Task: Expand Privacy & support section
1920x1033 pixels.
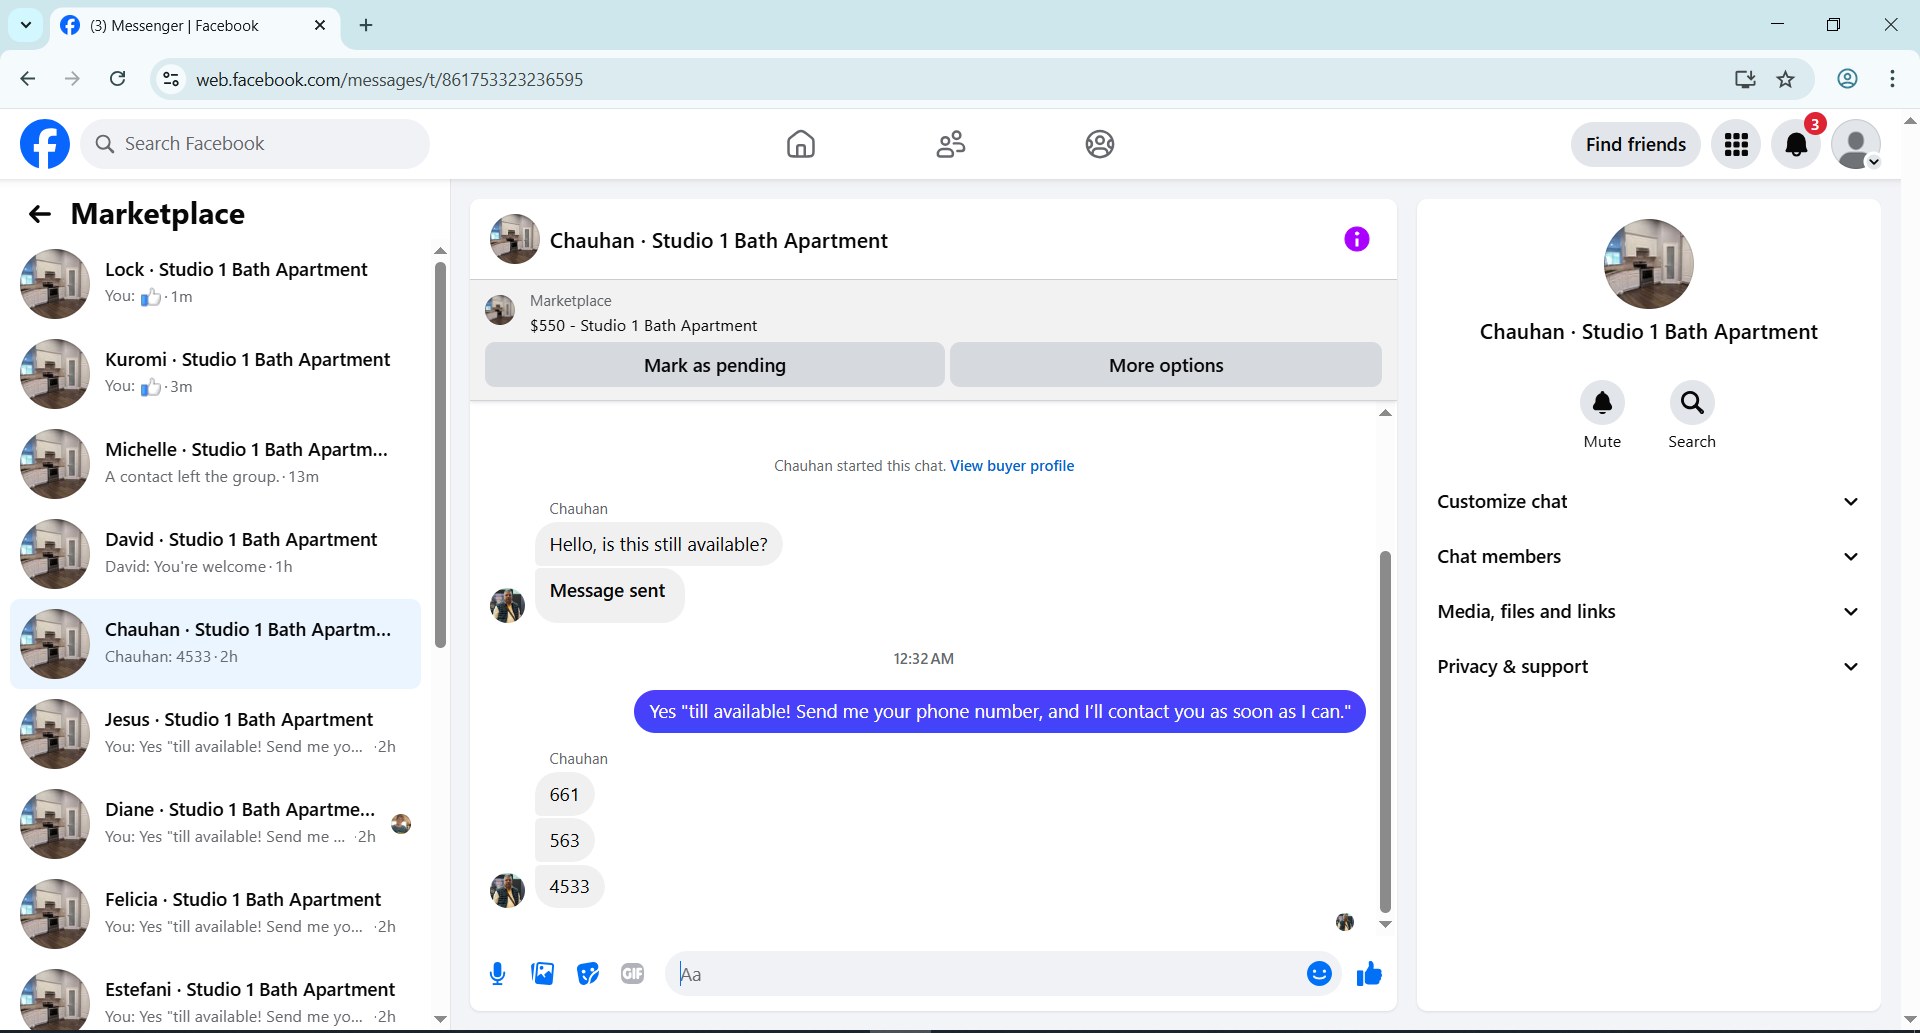Action: [x=1648, y=667]
